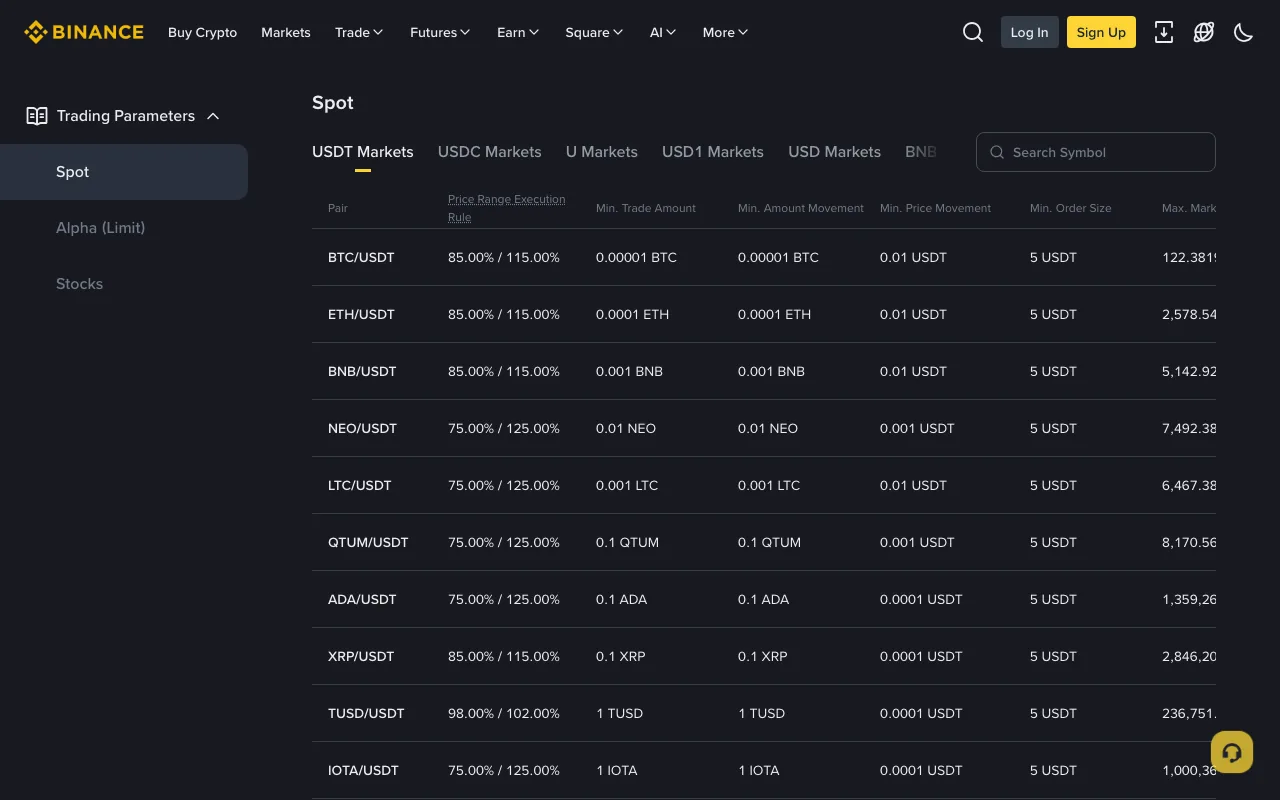Viewport: 1280px width, 800px height.
Task: Click the Log In button
Action: (x=1030, y=32)
